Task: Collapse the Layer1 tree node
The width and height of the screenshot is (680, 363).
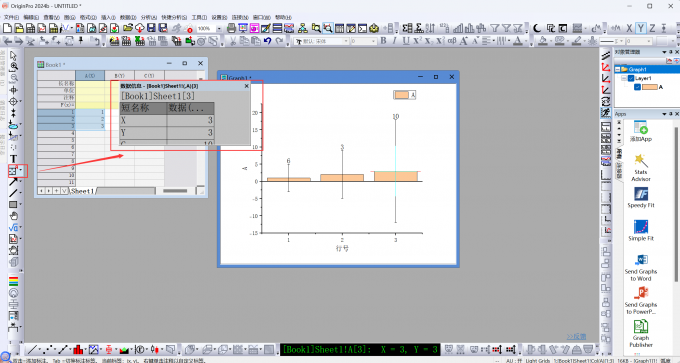Action: 624,78
